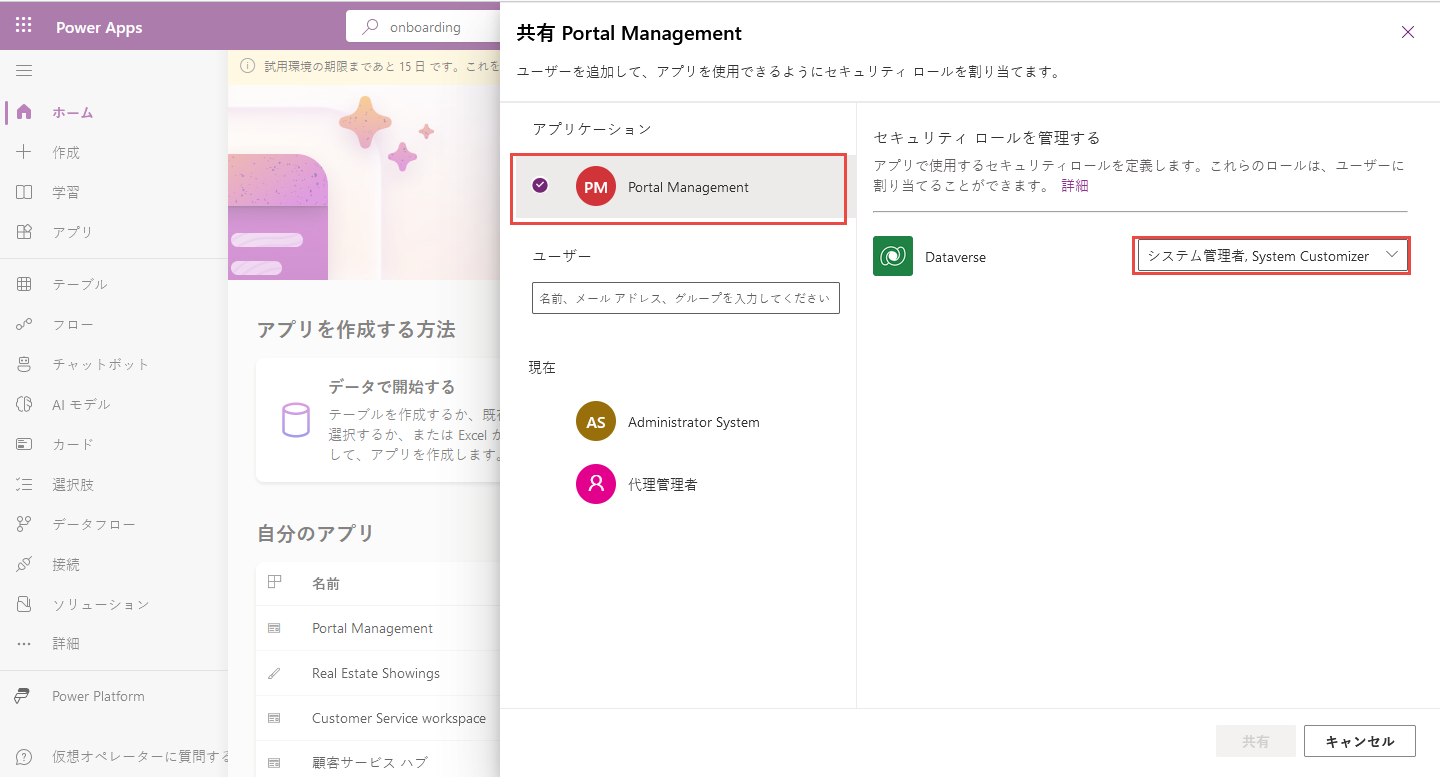The height and width of the screenshot is (777, 1440).
Task: Click the フロー flow icon
Action: point(24,324)
